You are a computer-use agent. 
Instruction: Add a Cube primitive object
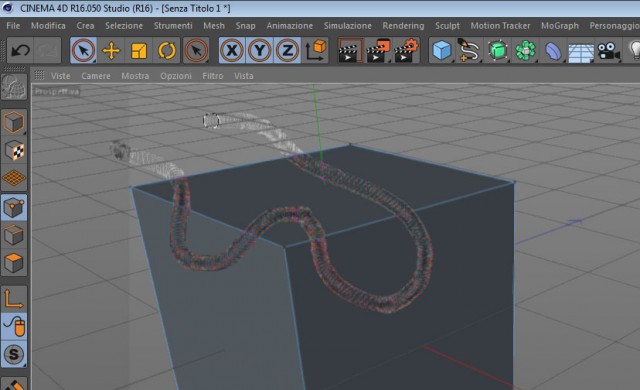coord(442,51)
